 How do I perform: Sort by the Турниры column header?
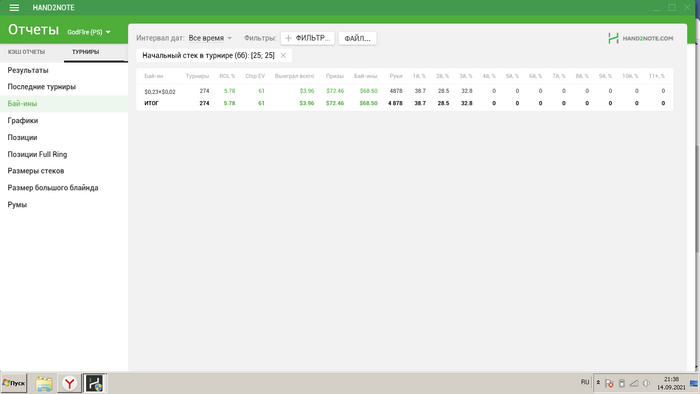pyautogui.click(x=197, y=76)
